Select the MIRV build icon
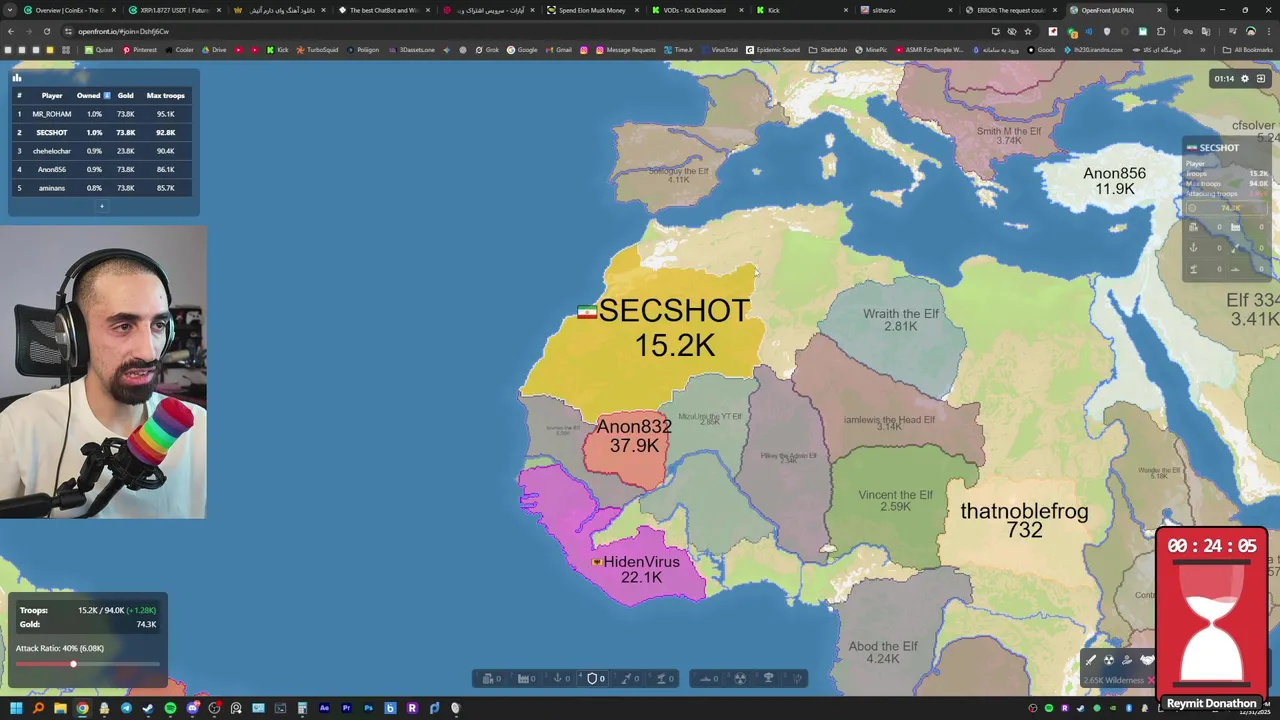Image resolution: width=1280 pixels, height=720 pixels. tap(797, 678)
